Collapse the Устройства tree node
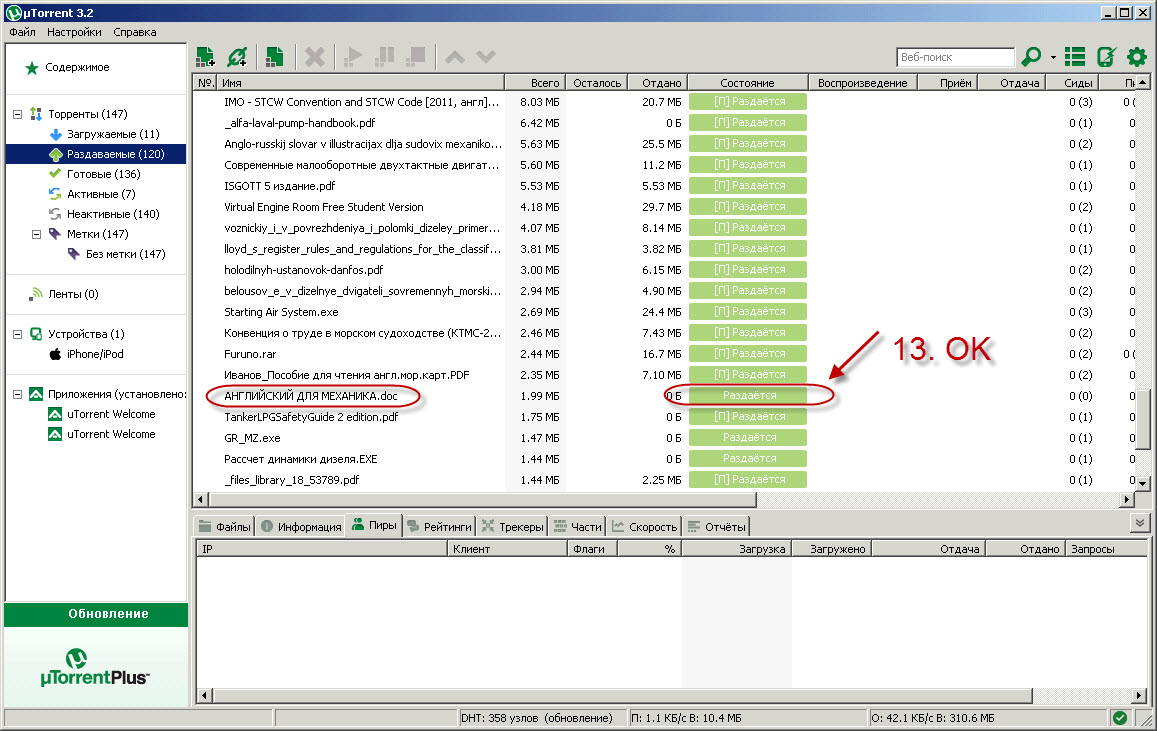 pyautogui.click(x=17, y=334)
